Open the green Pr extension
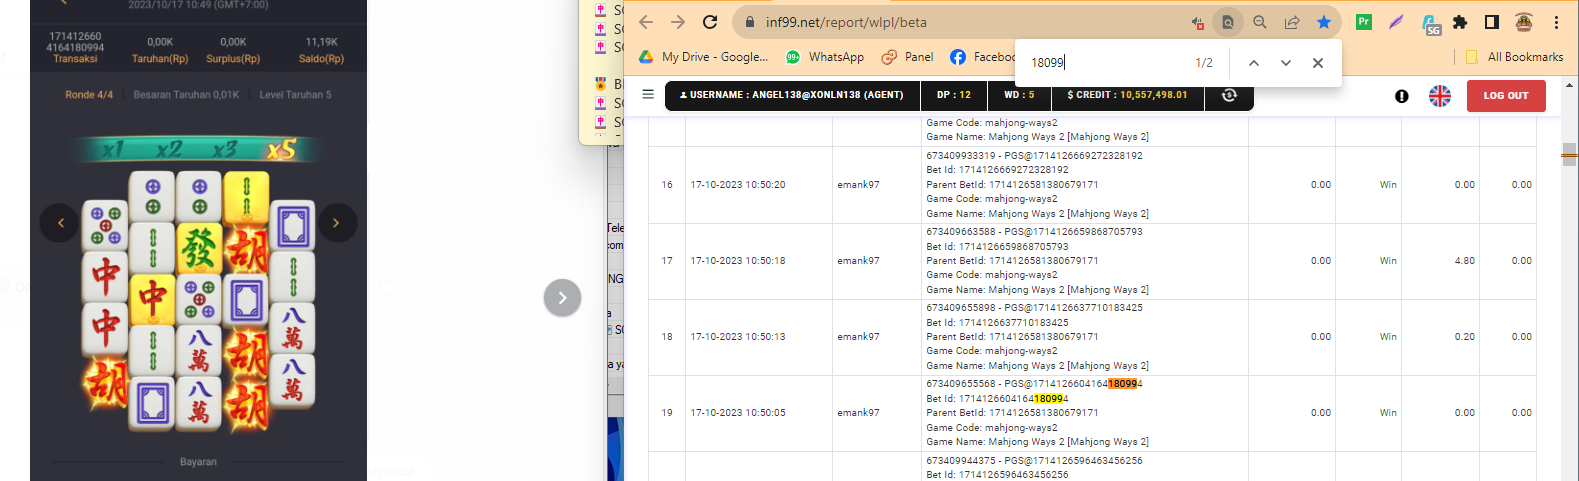Viewport: 1579px width, 481px height. coord(1363,21)
